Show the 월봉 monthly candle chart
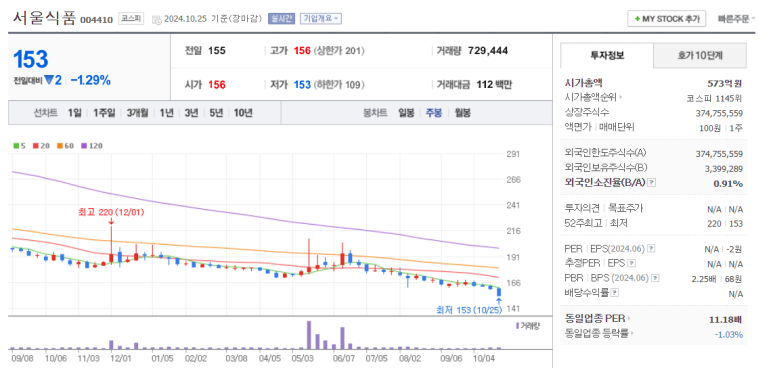 (462, 113)
